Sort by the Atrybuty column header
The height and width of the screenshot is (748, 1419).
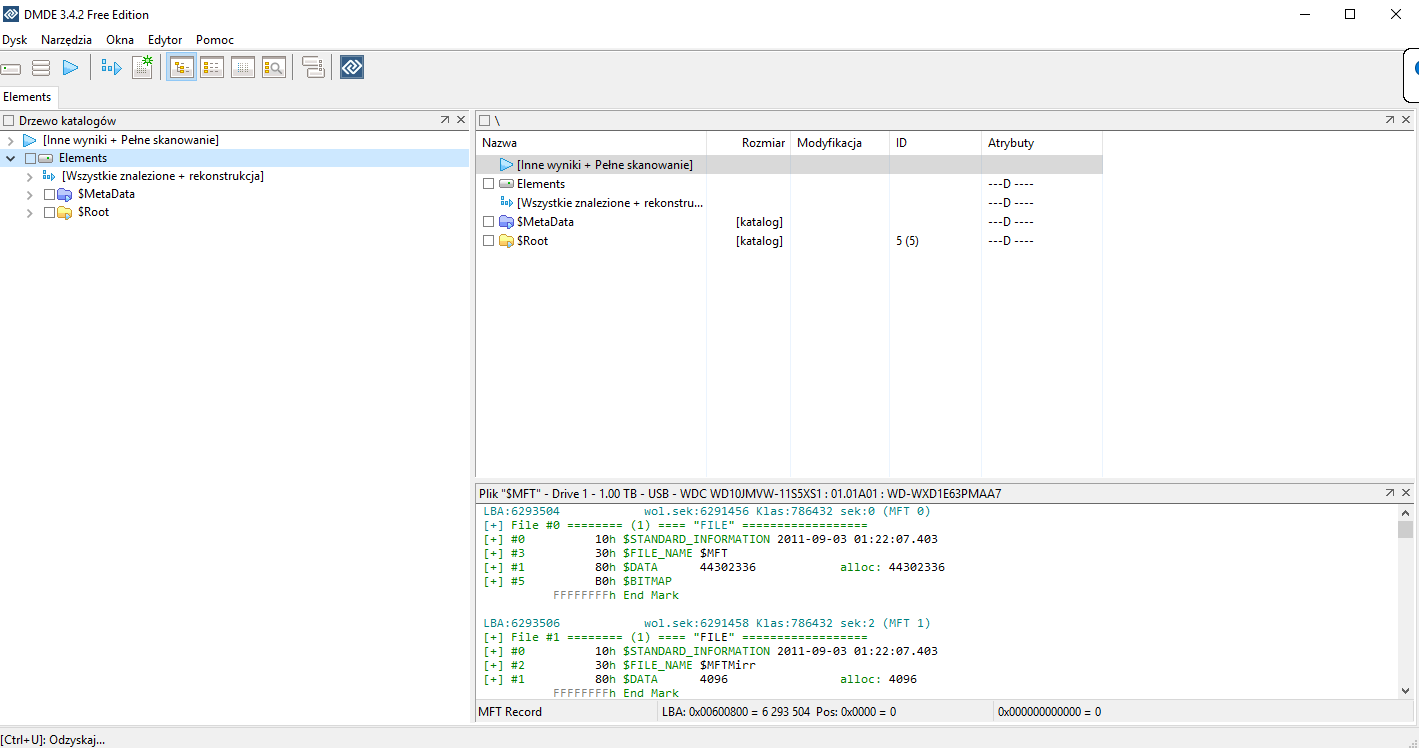click(1042, 143)
